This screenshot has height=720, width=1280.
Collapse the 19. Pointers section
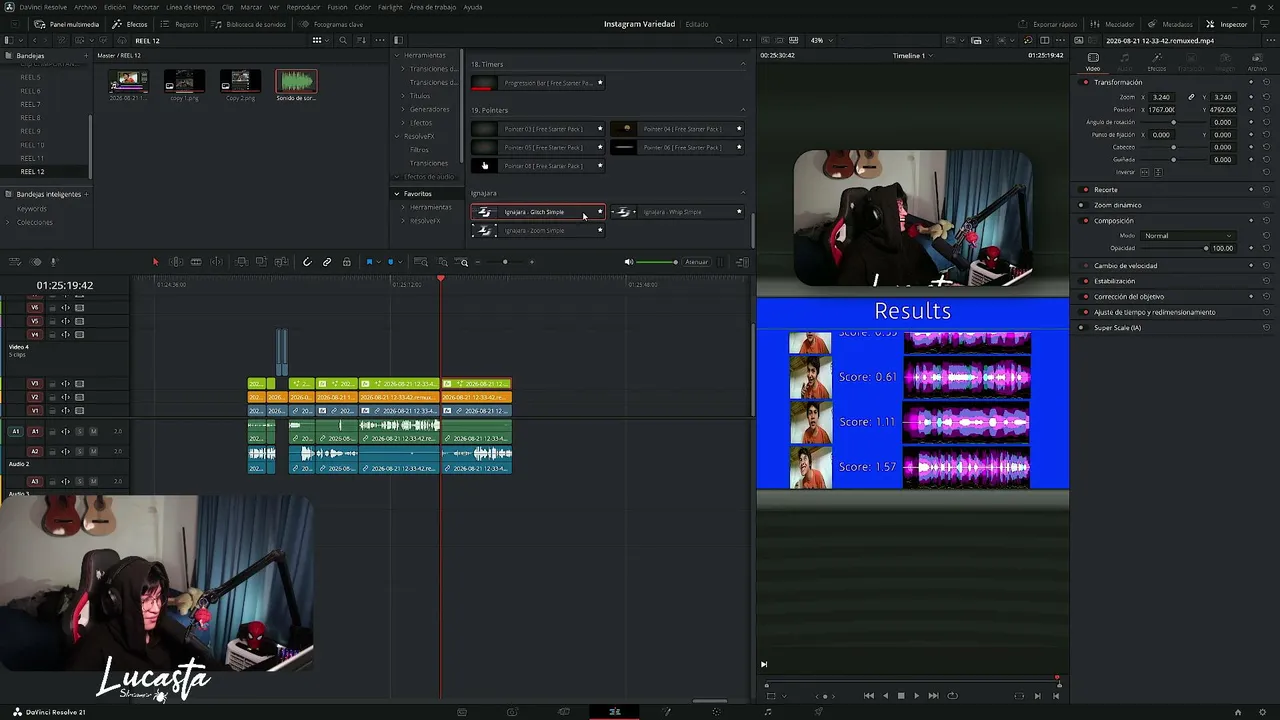pyautogui.click(x=742, y=110)
